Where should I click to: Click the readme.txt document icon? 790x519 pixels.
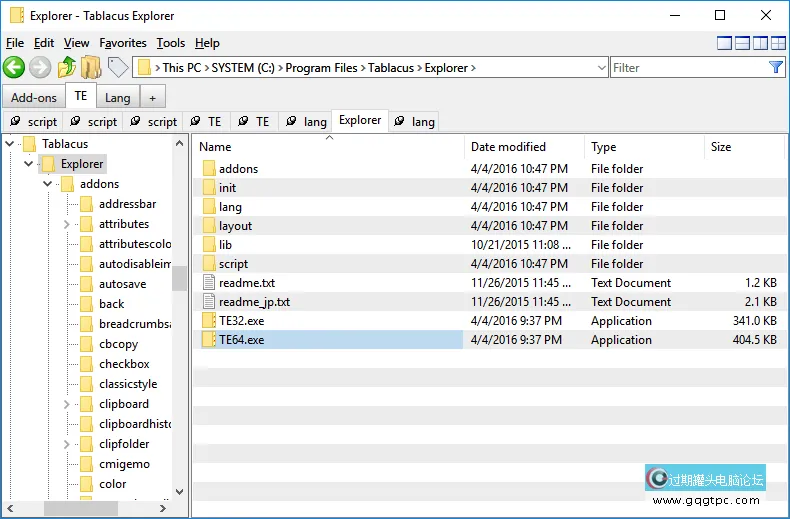tap(208, 283)
